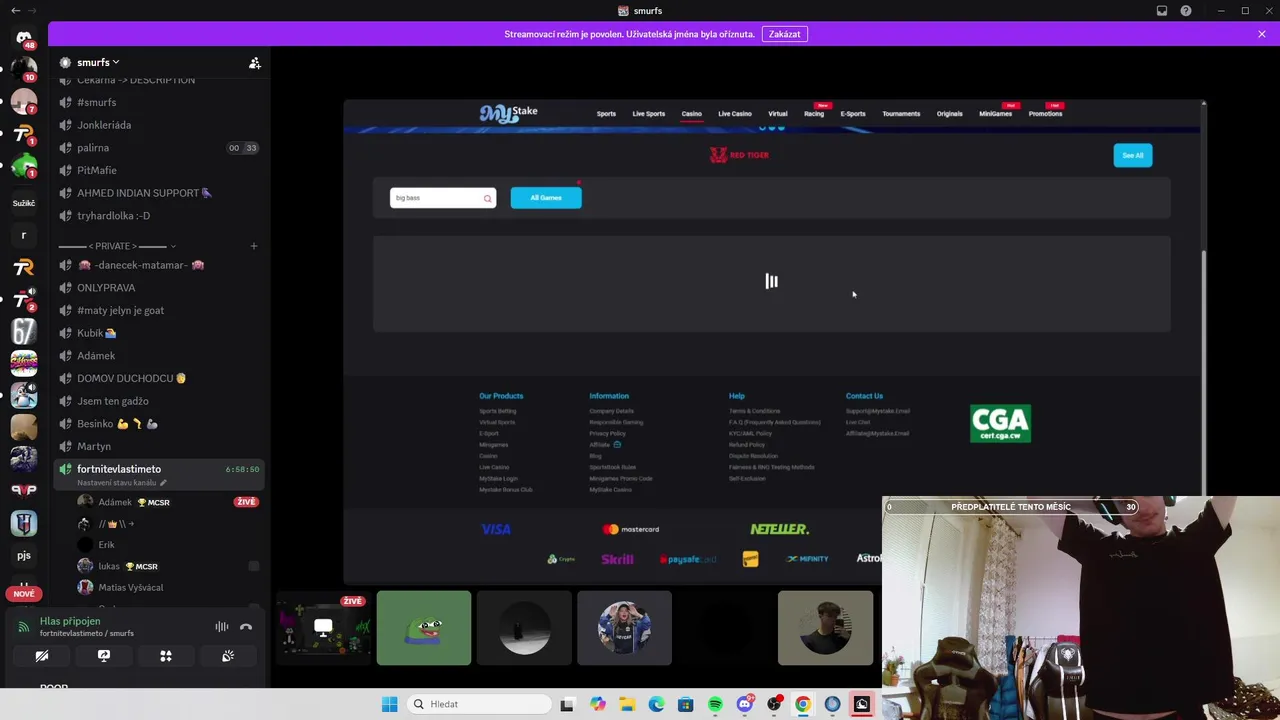This screenshot has height=720, width=1280.
Task: Click the invite people icon beside smurfs
Action: pyautogui.click(x=255, y=63)
